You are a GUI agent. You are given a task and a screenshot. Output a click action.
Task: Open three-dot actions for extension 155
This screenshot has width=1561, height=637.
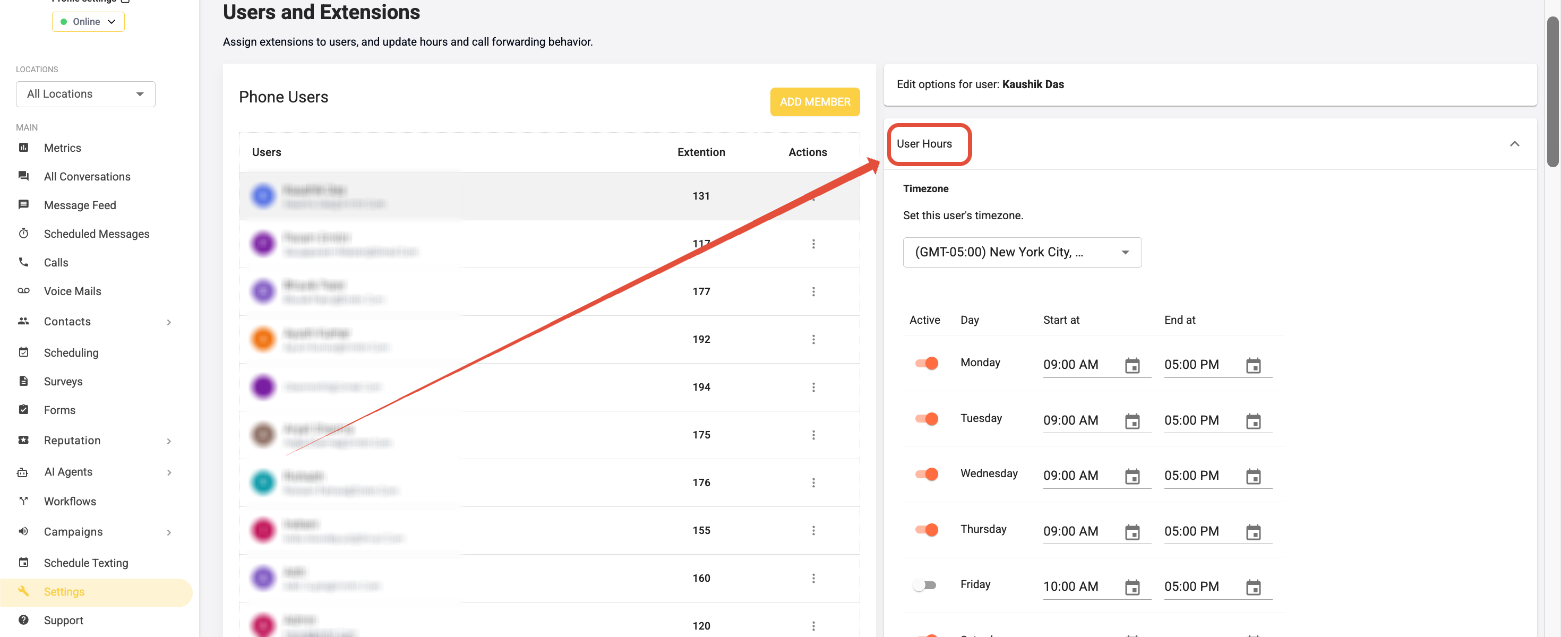(813, 531)
